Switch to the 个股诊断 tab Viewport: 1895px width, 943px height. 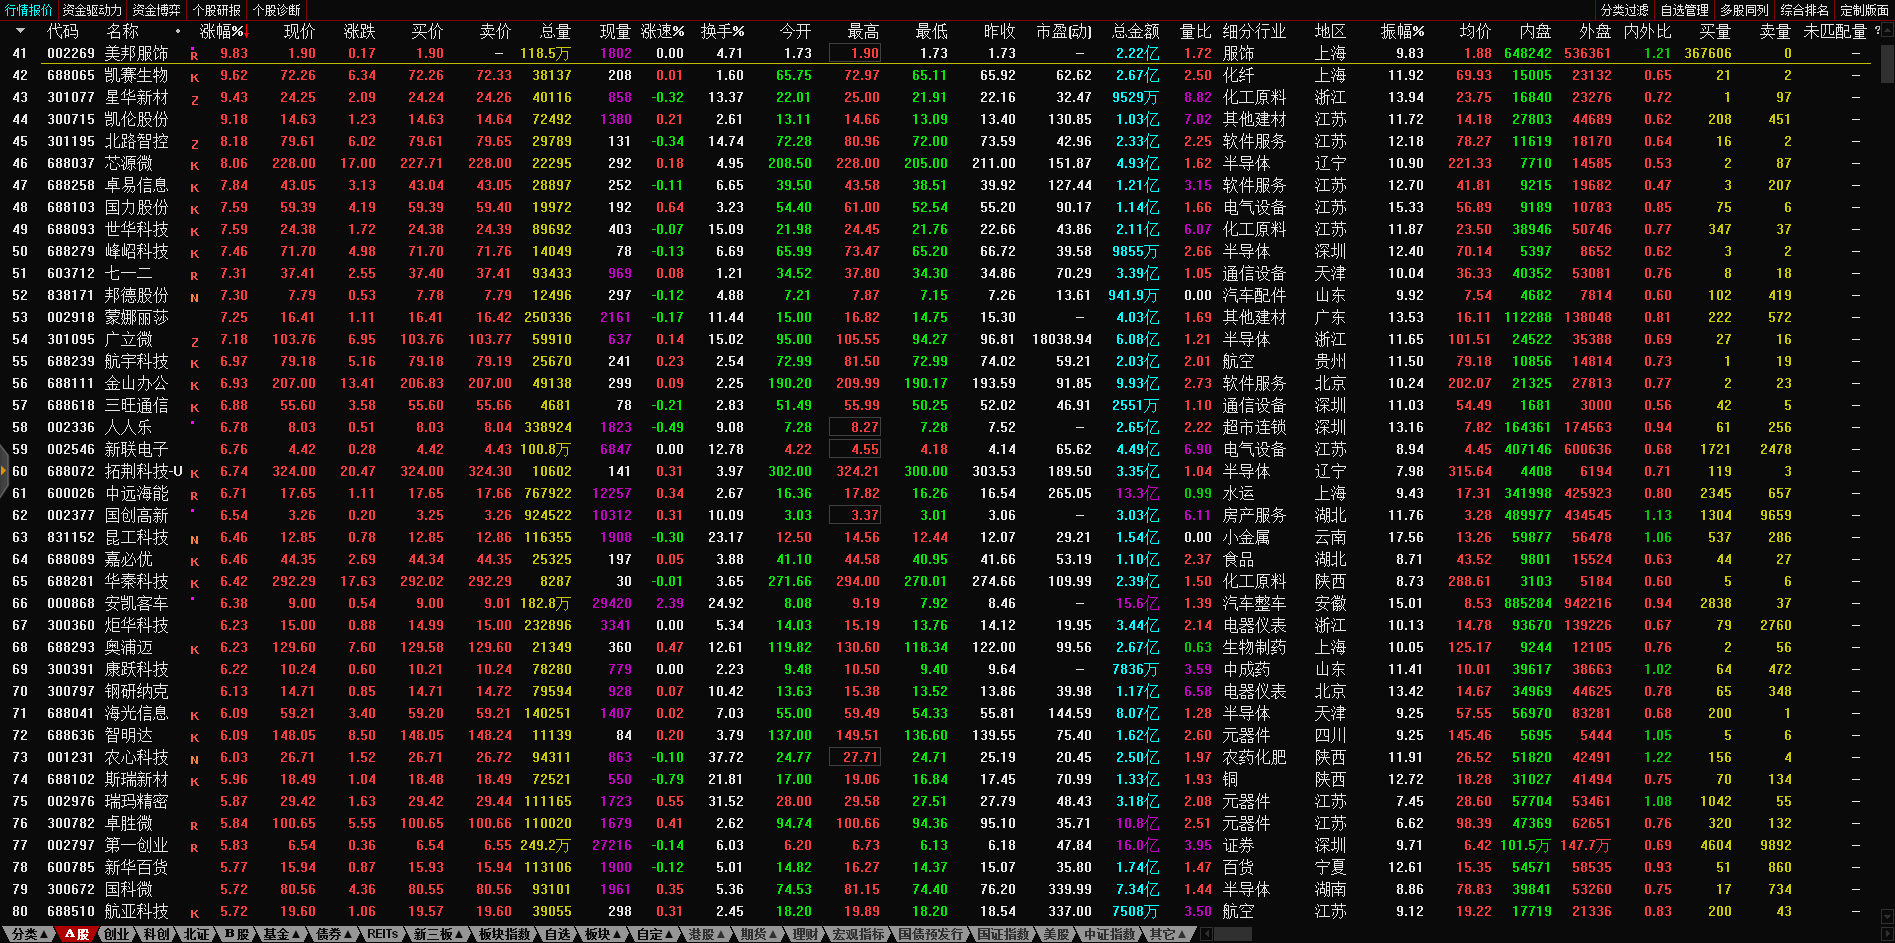[276, 10]
